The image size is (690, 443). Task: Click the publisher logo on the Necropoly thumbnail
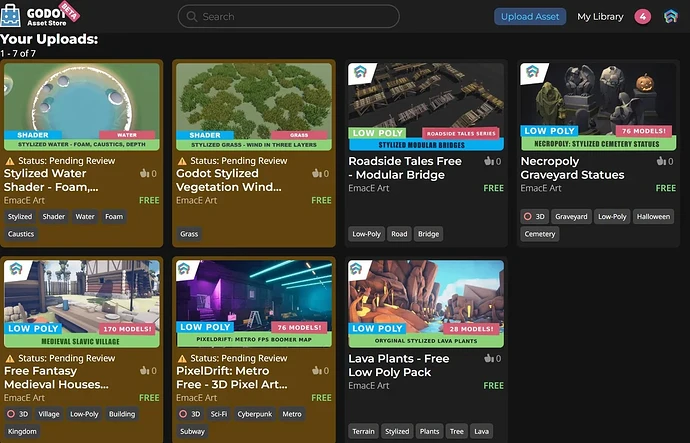tap(532, 72)
